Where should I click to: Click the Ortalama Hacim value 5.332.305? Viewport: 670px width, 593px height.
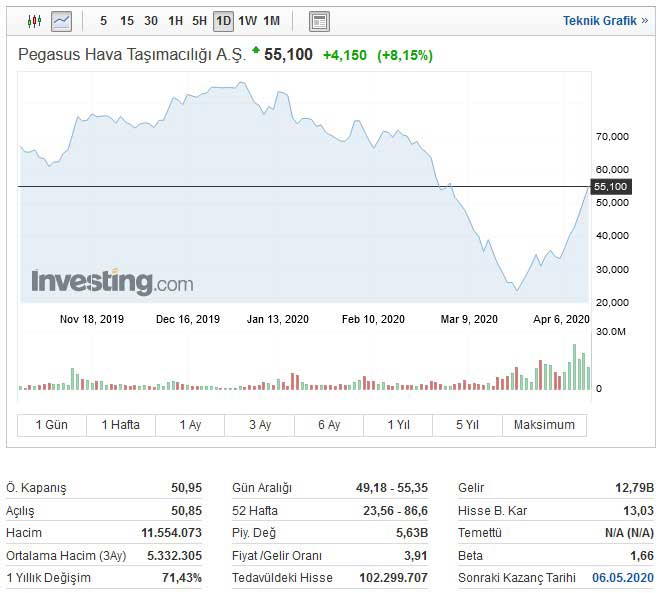pyautogui.click(x=174, y=555)
